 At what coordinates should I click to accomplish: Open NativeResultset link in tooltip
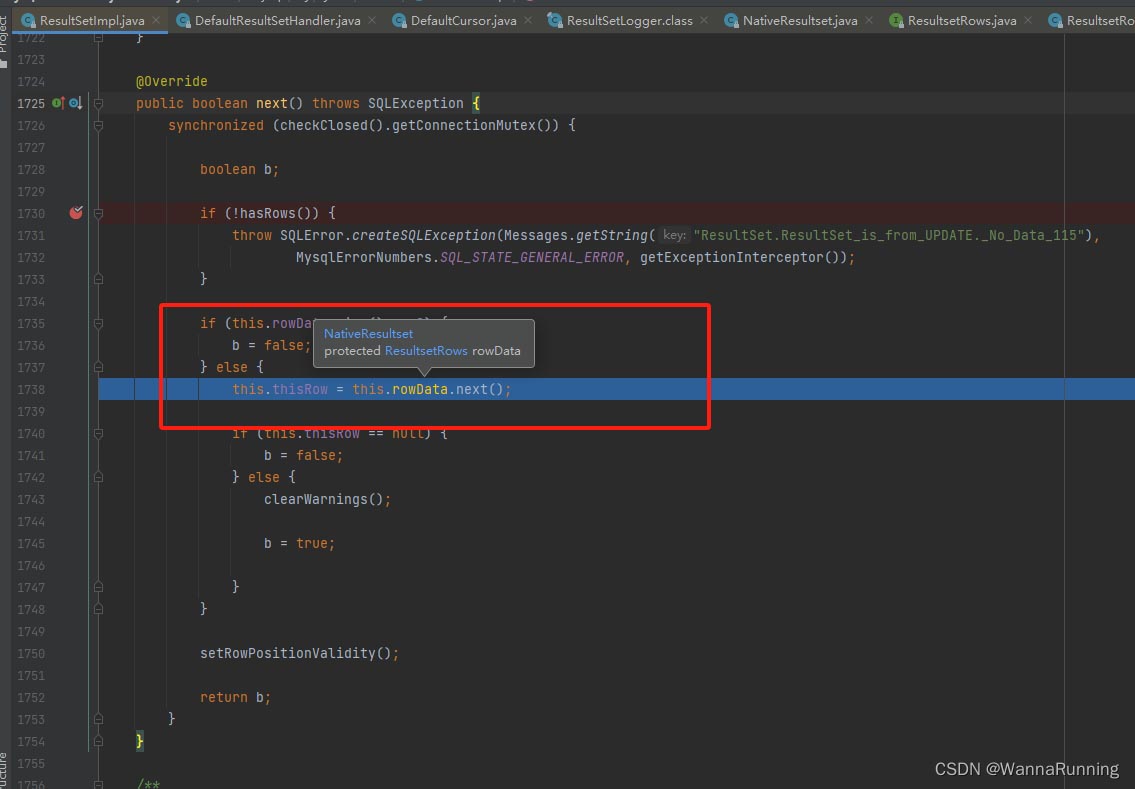[x=368, y=334]
